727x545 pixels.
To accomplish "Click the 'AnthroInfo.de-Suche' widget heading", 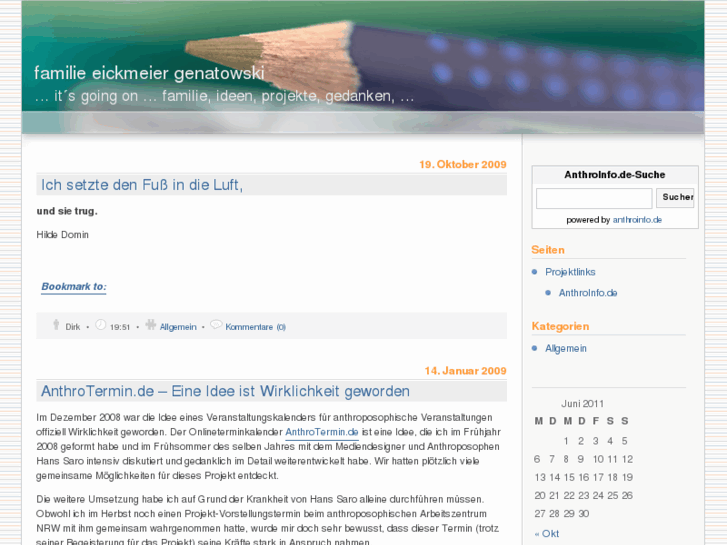I will pyautogui.click(x=615, y=175).
